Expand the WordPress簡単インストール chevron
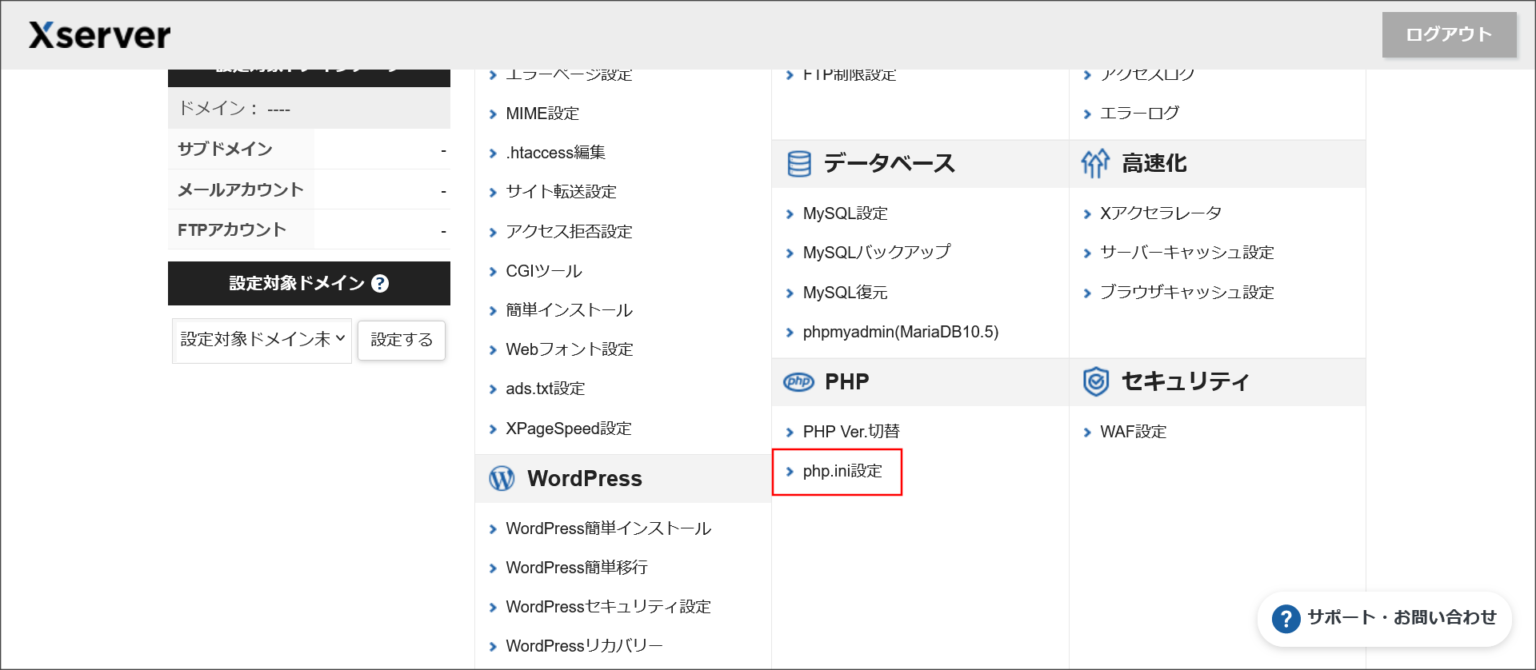The height and width of the screenshot is (670, 1536). [492, 528]
